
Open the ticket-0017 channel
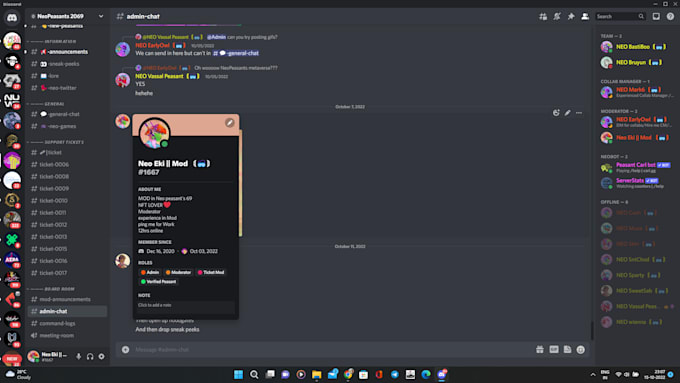click(x=67, y=273)
